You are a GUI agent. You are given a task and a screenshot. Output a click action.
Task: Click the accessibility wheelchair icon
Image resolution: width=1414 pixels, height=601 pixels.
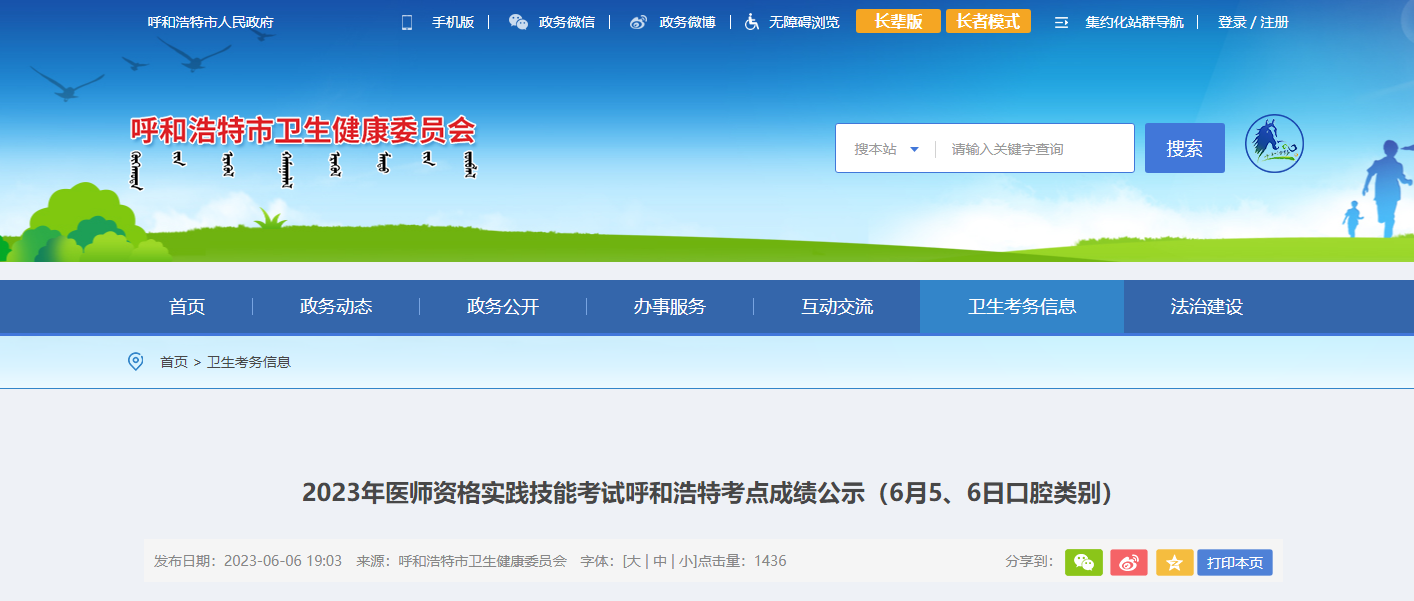752,22
